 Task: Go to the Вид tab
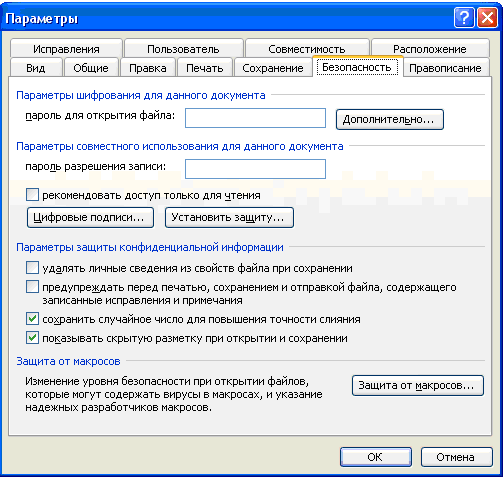pos(36,68)
